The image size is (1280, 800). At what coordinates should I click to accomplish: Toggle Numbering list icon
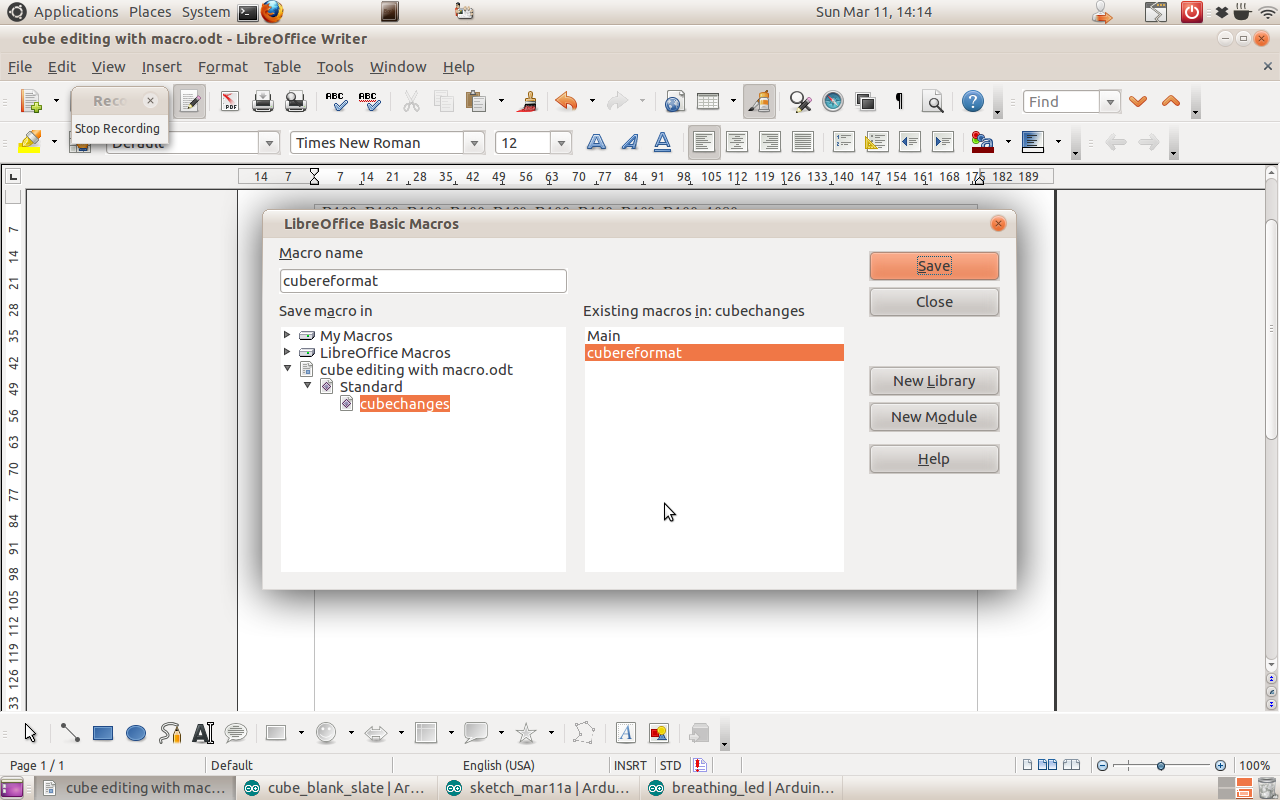843,142
